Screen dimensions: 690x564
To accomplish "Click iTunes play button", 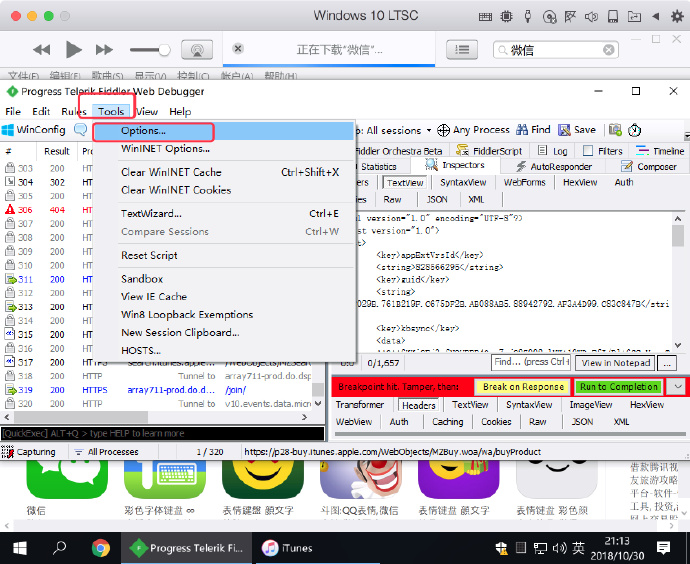I will click(73, 50).
